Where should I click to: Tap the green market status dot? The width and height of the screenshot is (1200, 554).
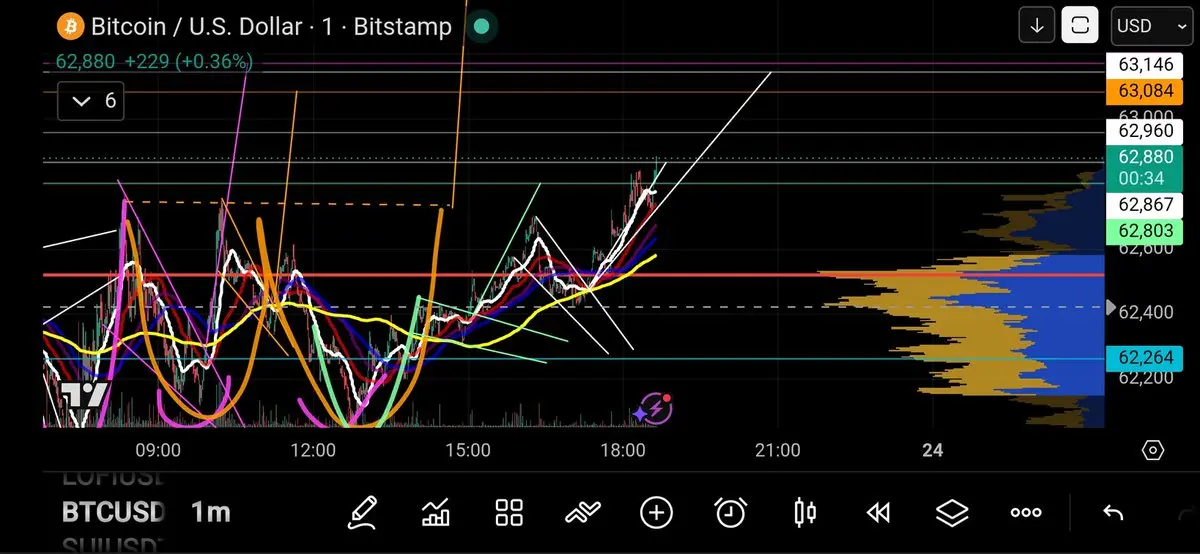tap(481, 26)
